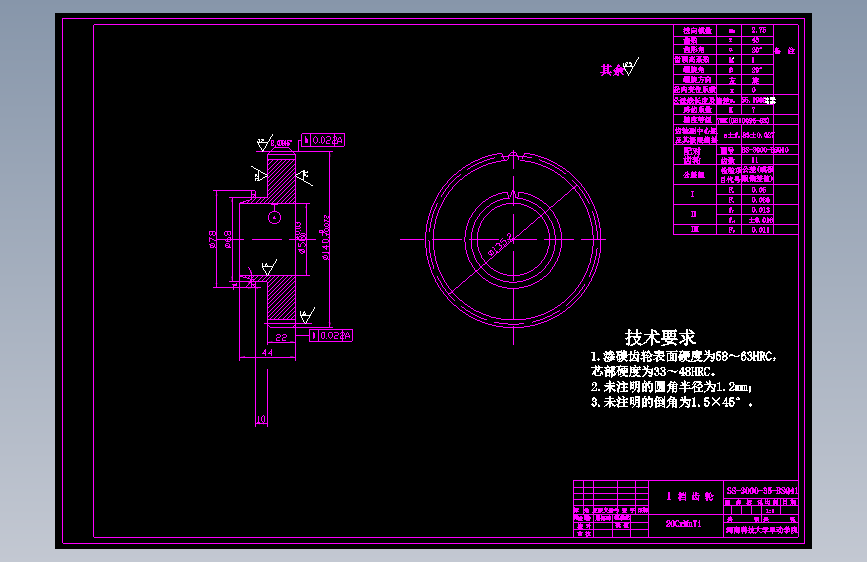Click the title block part name '1 档齿轮'
The width and height of the screenshot is (867, 562).
(x=690, y=496)
